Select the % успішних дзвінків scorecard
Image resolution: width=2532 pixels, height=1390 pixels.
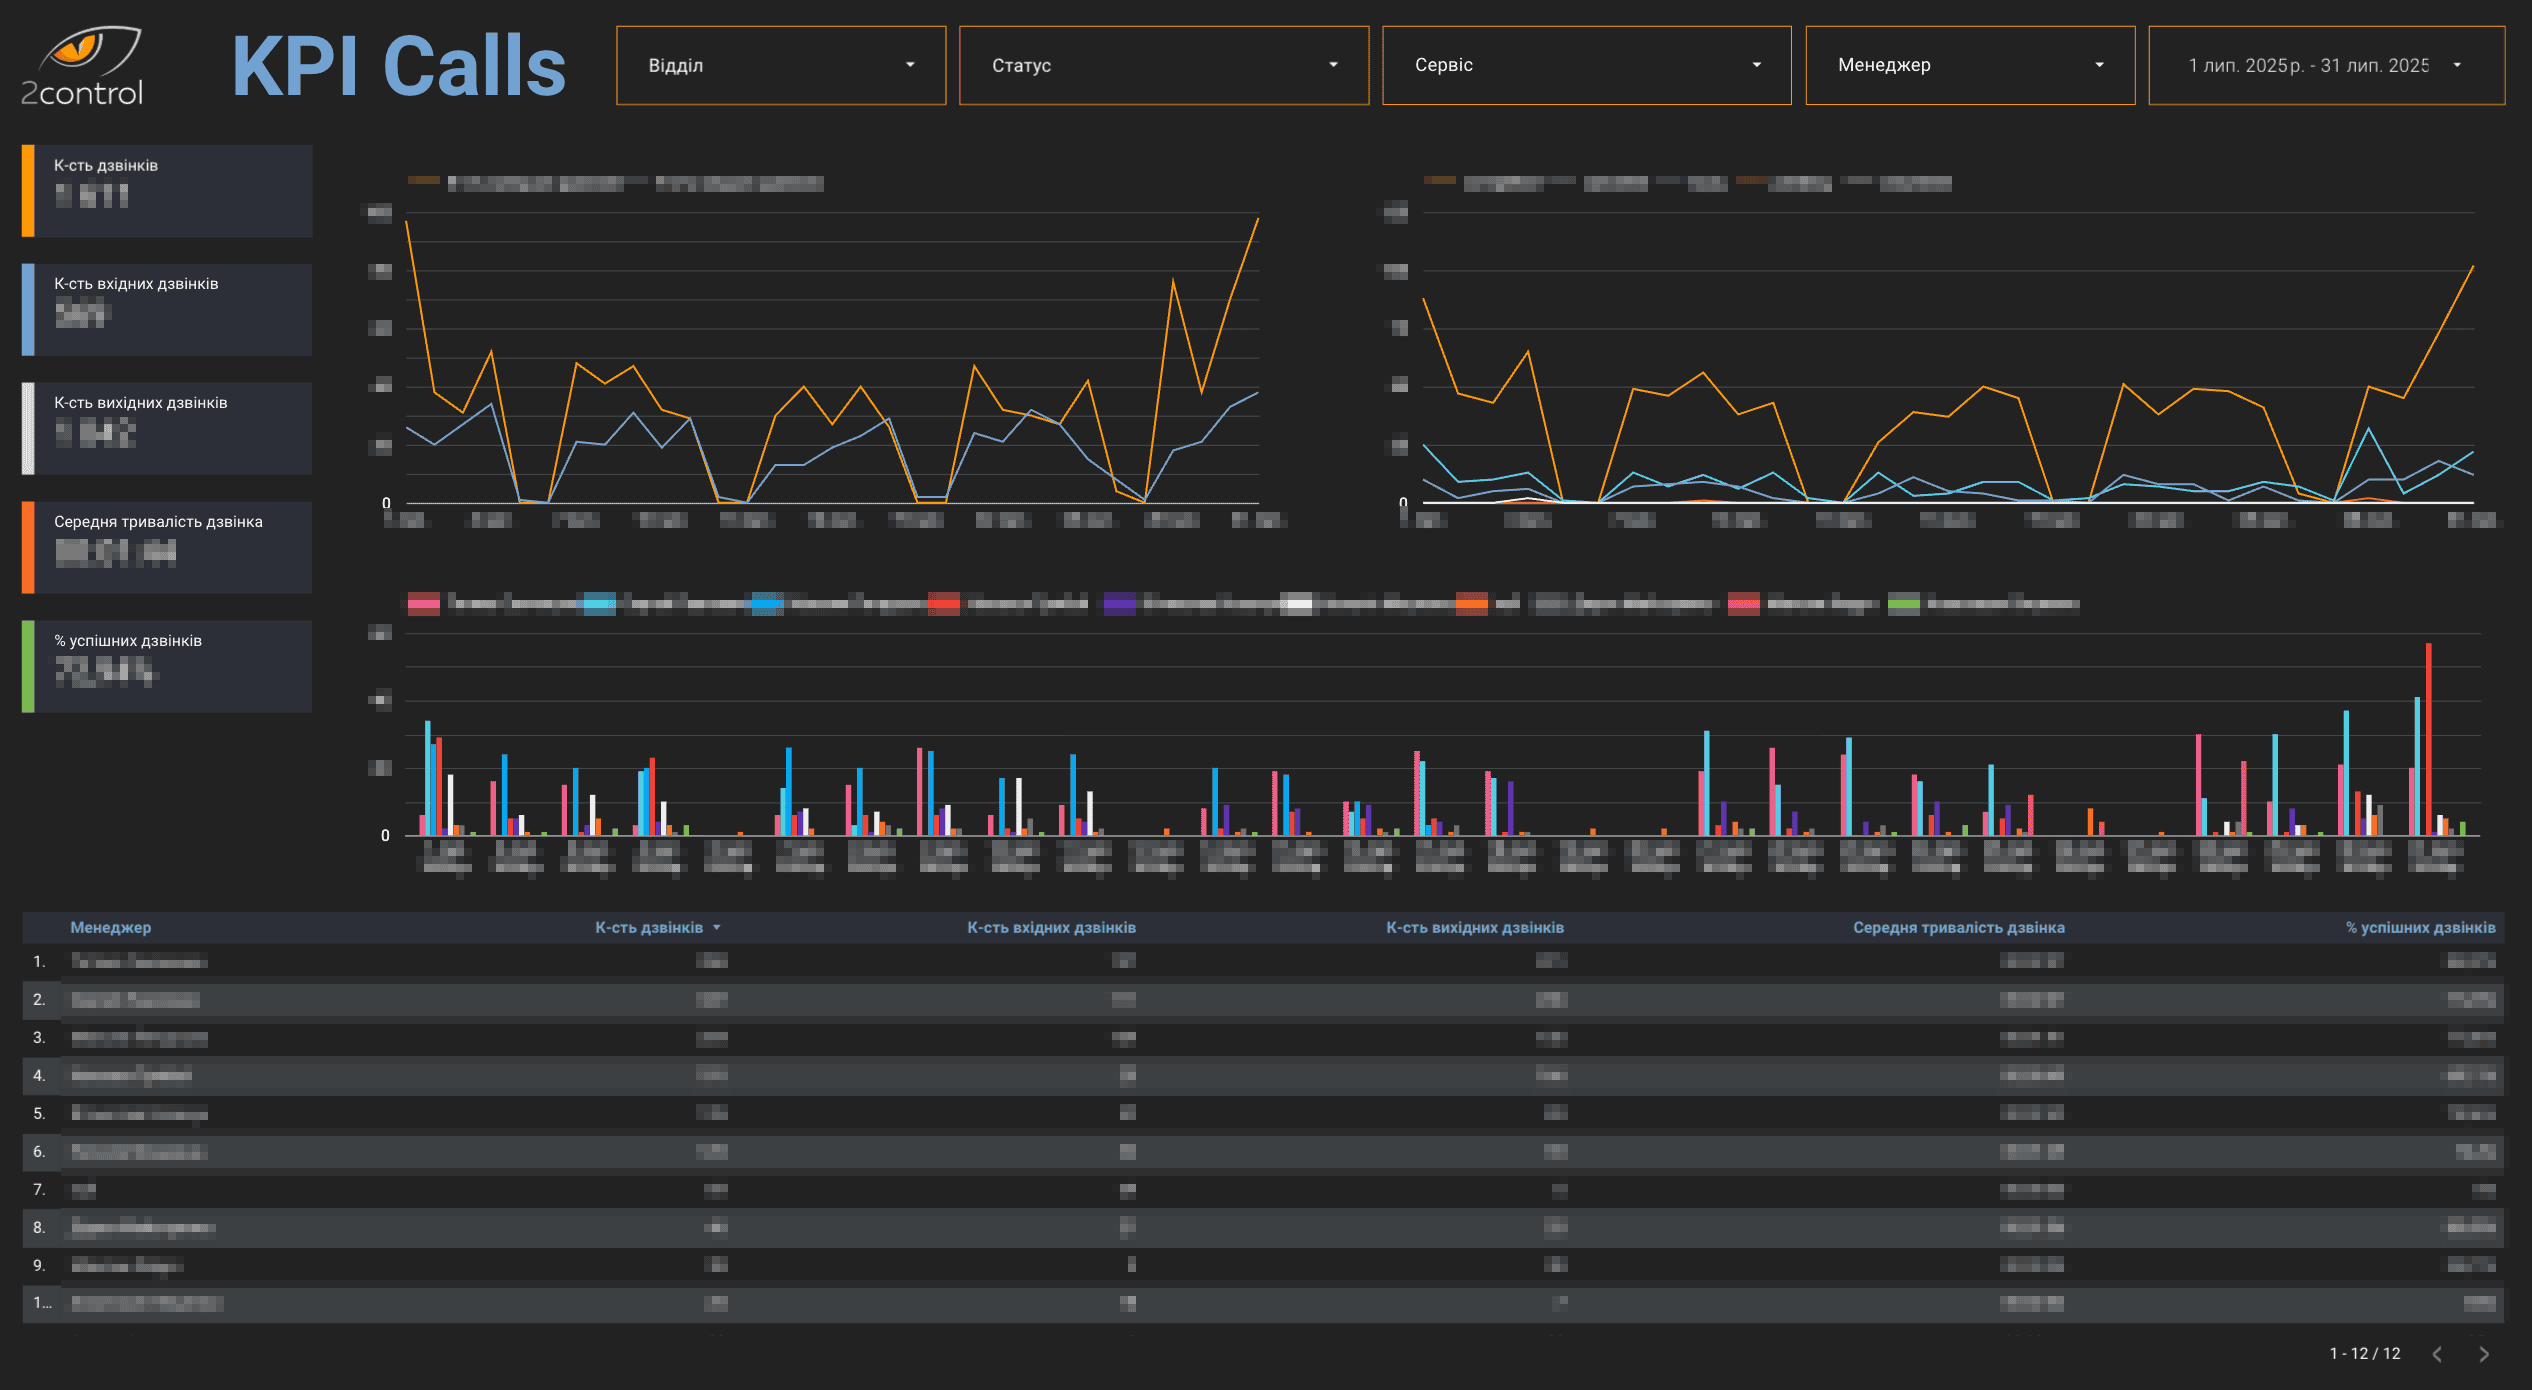[x=167, y=666]
